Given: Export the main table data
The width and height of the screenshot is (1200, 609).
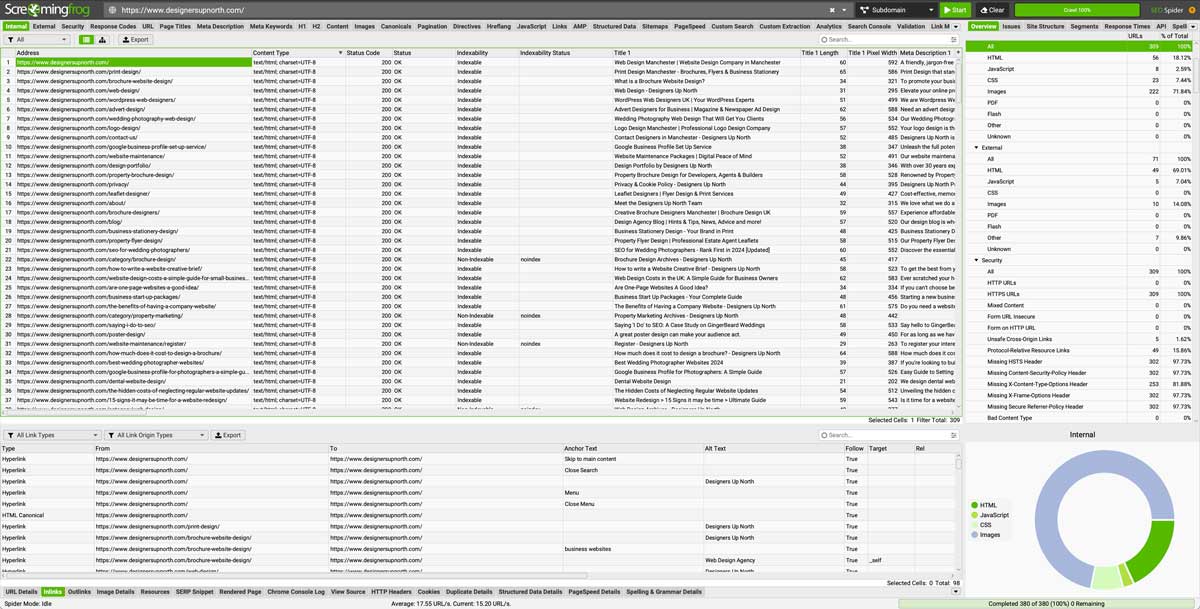Looking at the screenshot, I should click(x=136, y=40).
